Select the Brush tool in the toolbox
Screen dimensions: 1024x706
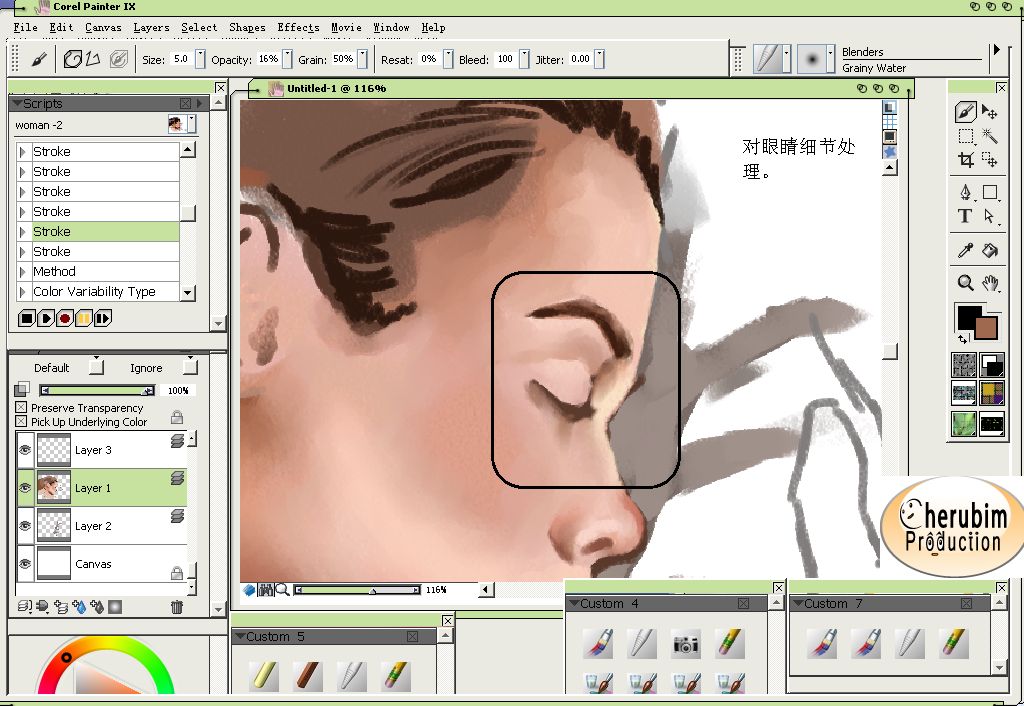pos(965,112)
